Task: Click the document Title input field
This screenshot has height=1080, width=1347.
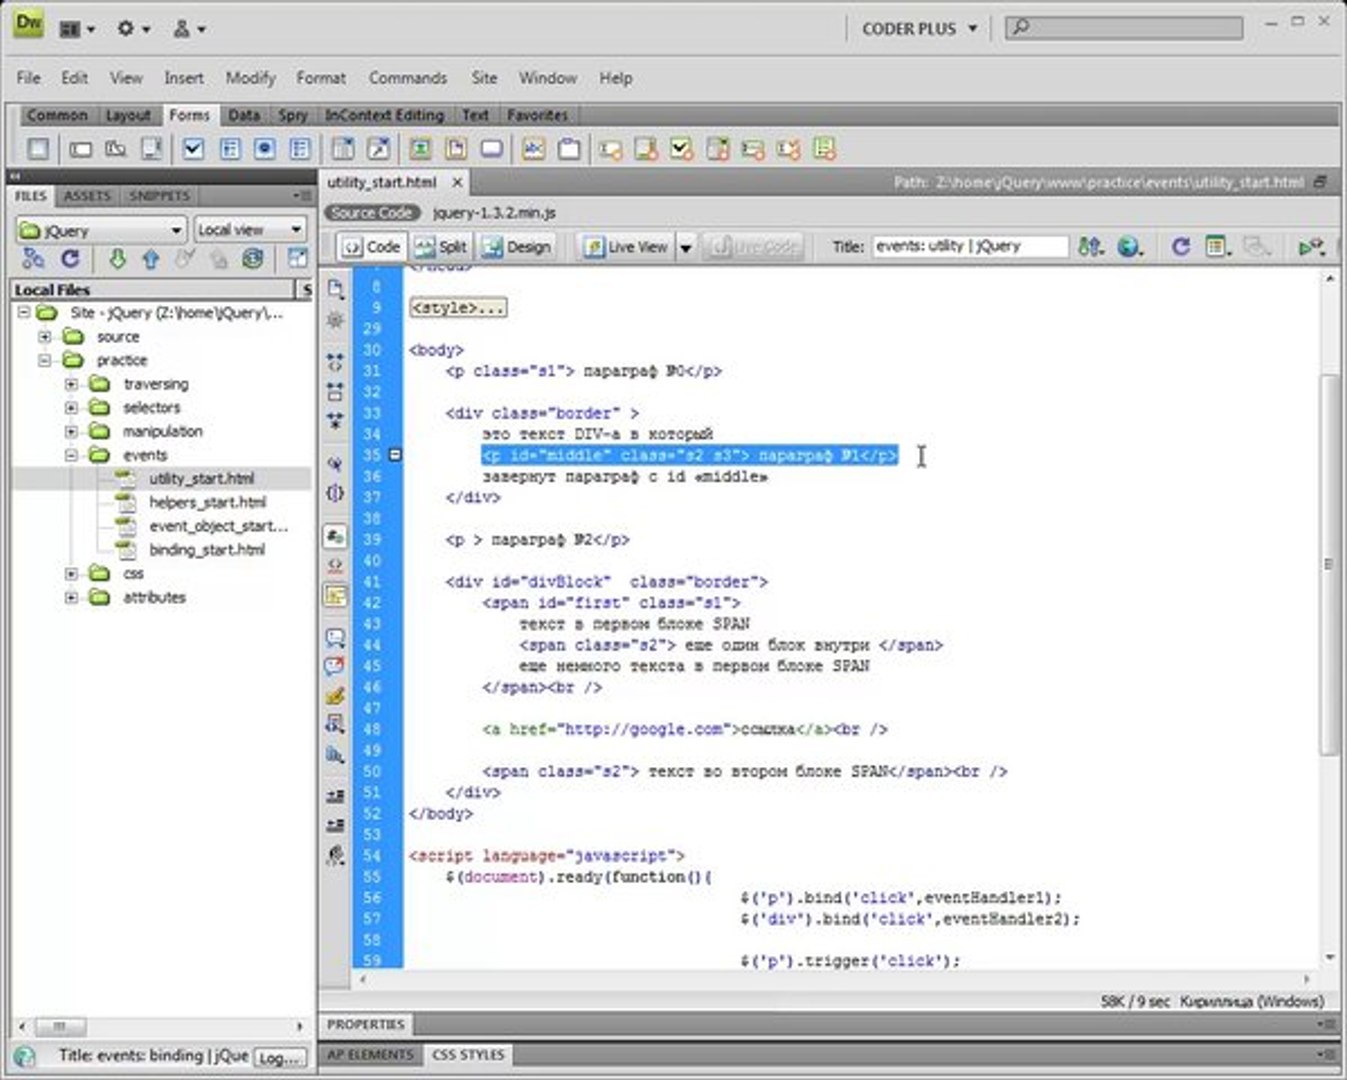Action: (x=970, y=246)
